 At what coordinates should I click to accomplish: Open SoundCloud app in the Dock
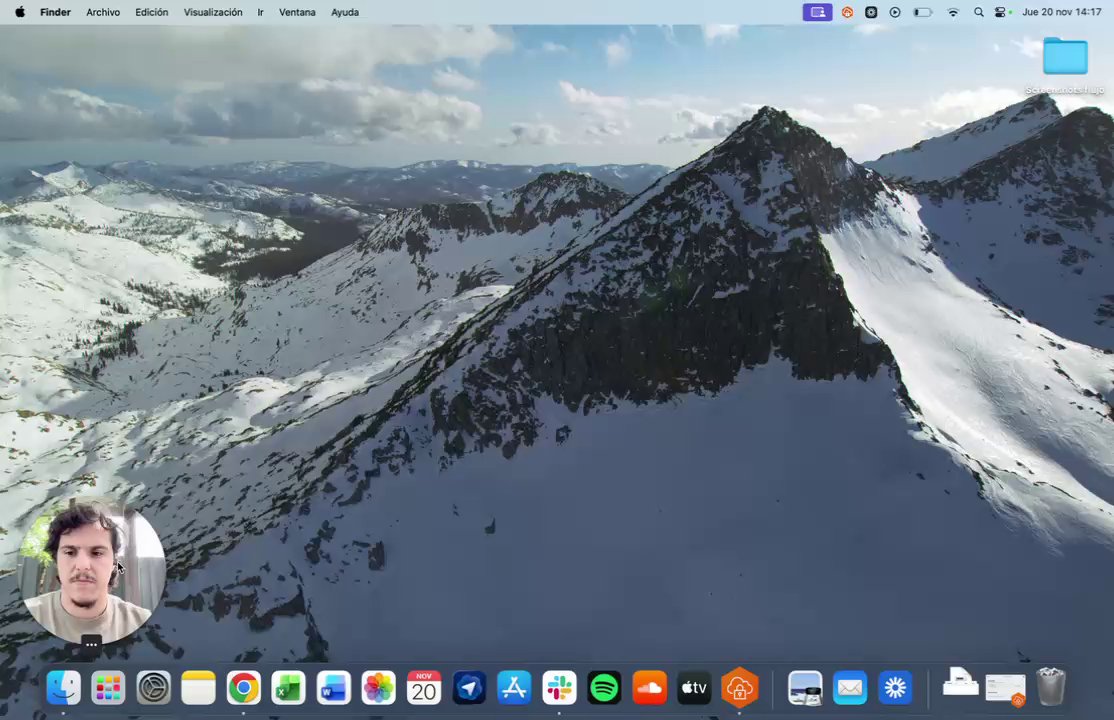pos(649,688)
